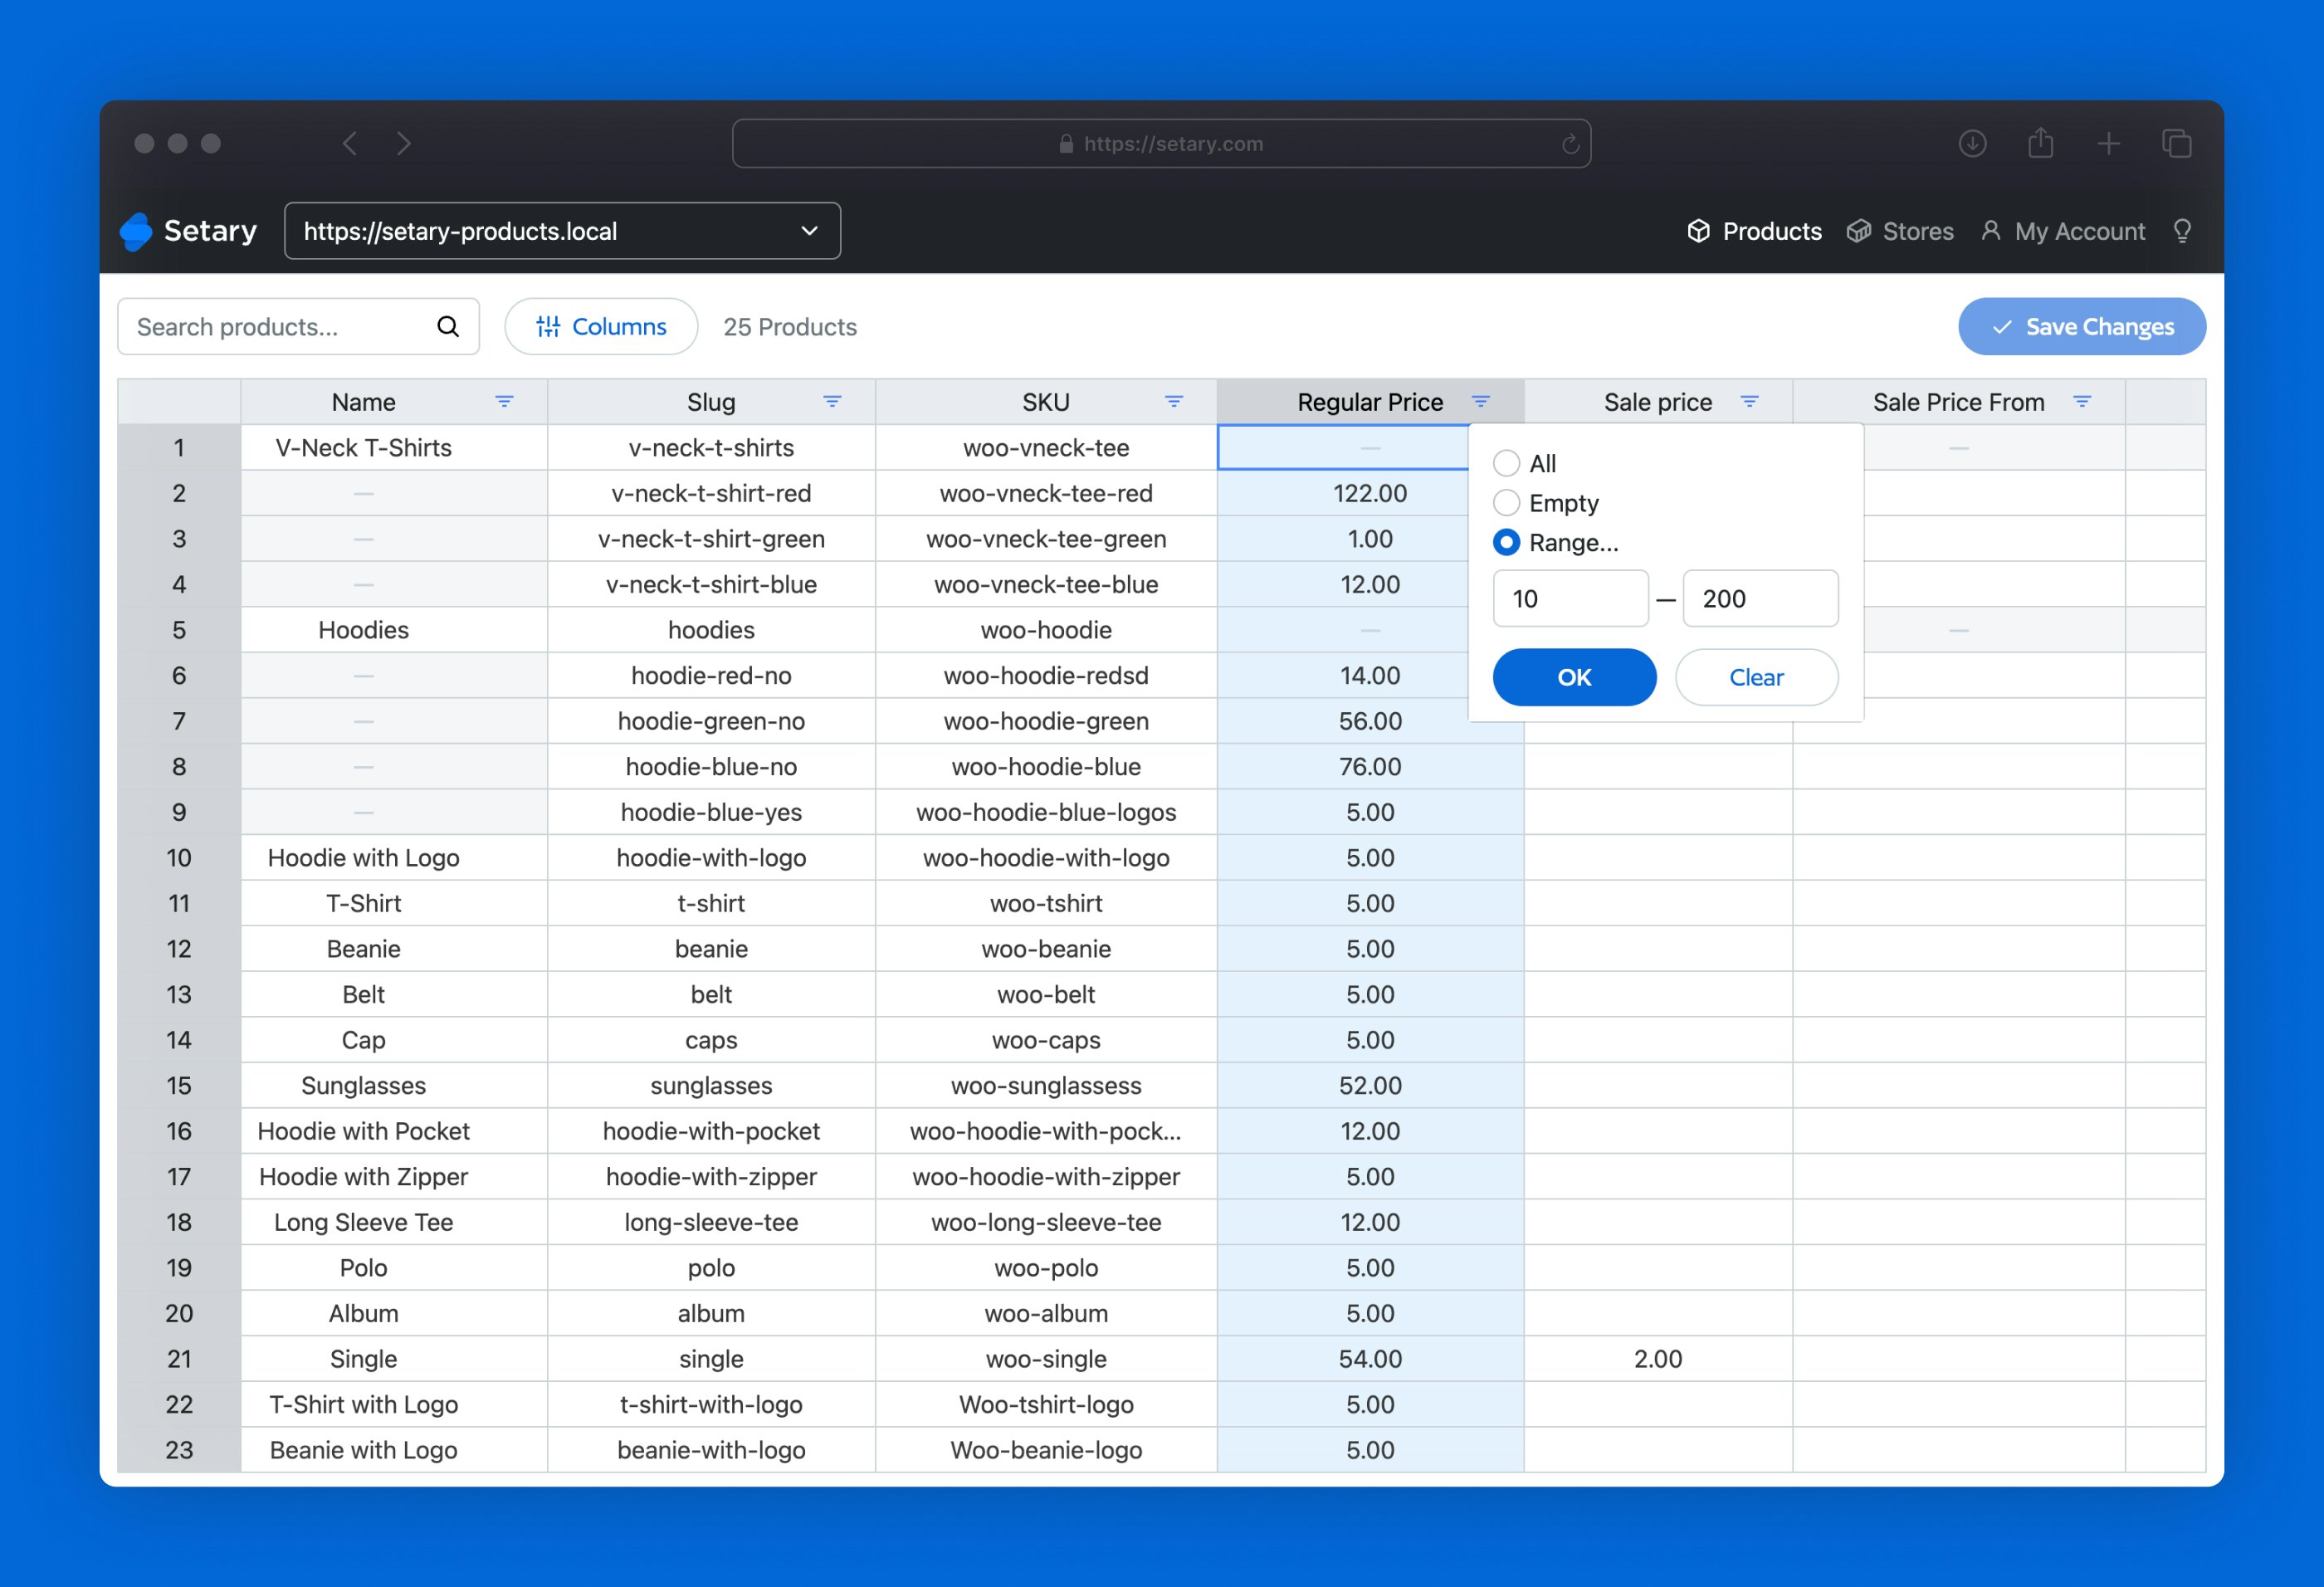
Task: Open the store URL dropdown
Action: tap(562, 231)
